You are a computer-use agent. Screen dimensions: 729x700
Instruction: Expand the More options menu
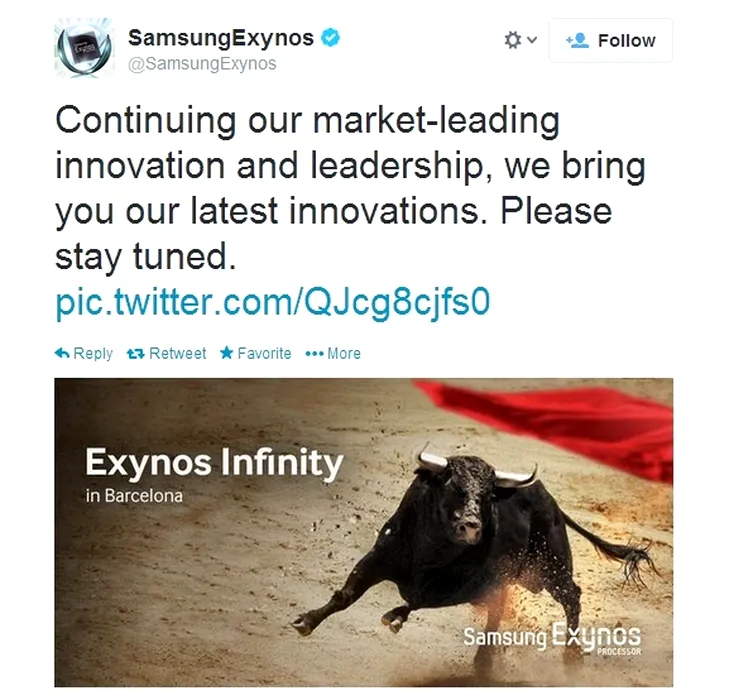click(x=333, y=354)
